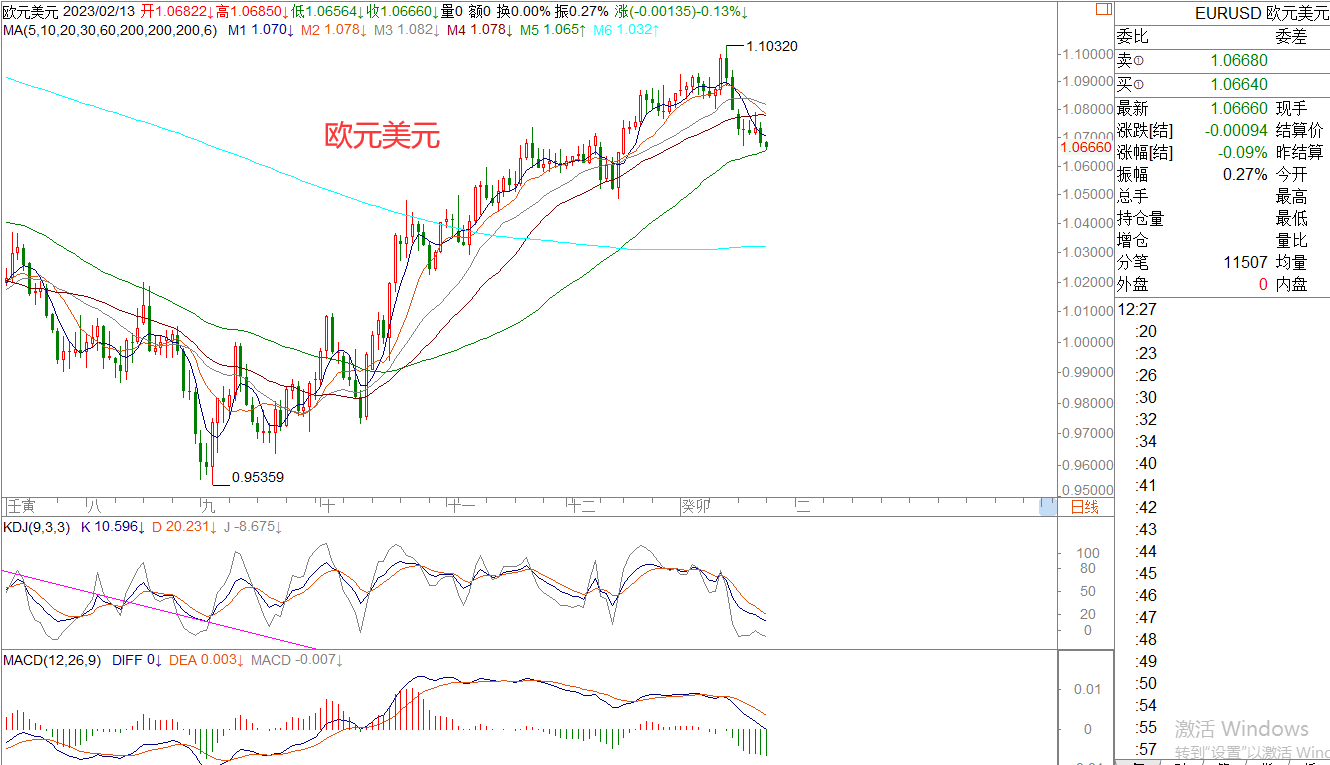The image size is (1330, 765).
Task: Click the KDJ(9,3,3) indicator label
Action: [x=36, y=527]
